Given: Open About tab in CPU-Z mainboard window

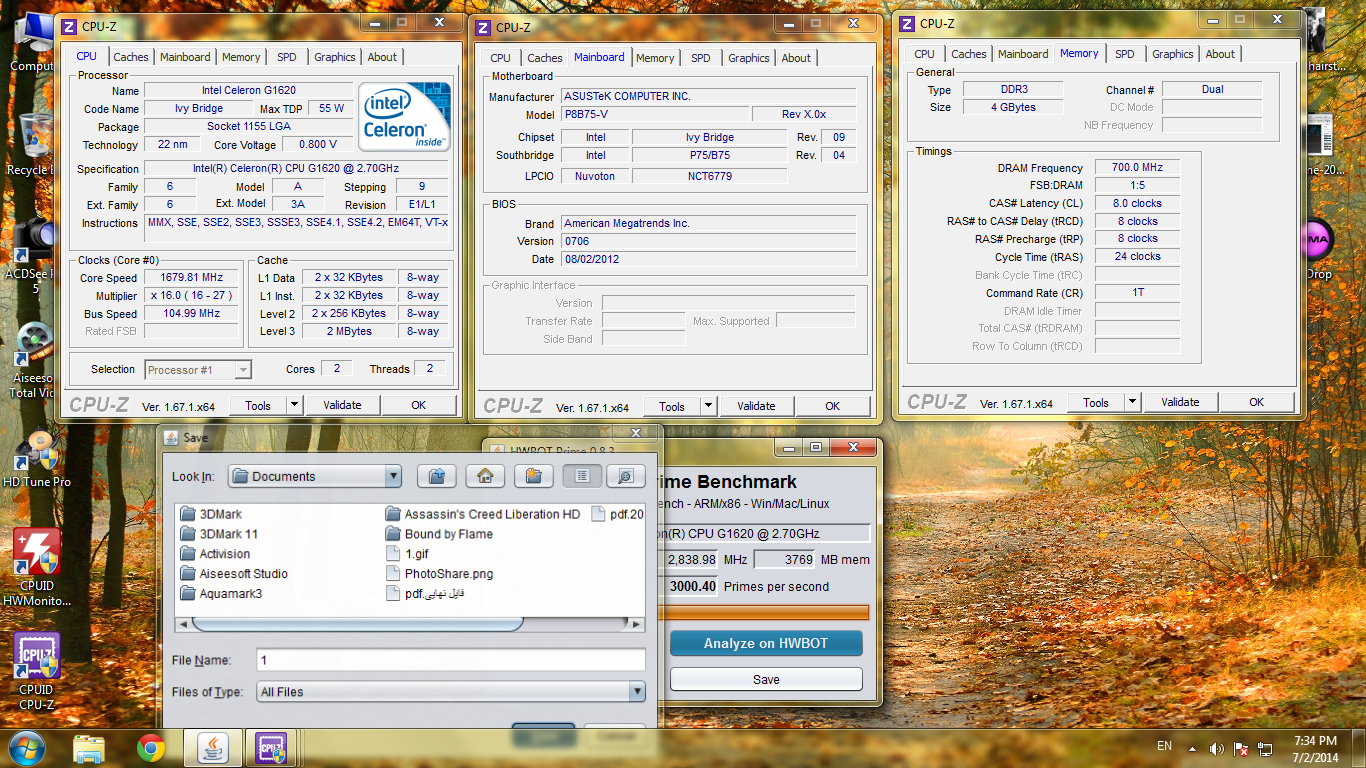Looking at the screenshot, I should (x=796, y=58).
